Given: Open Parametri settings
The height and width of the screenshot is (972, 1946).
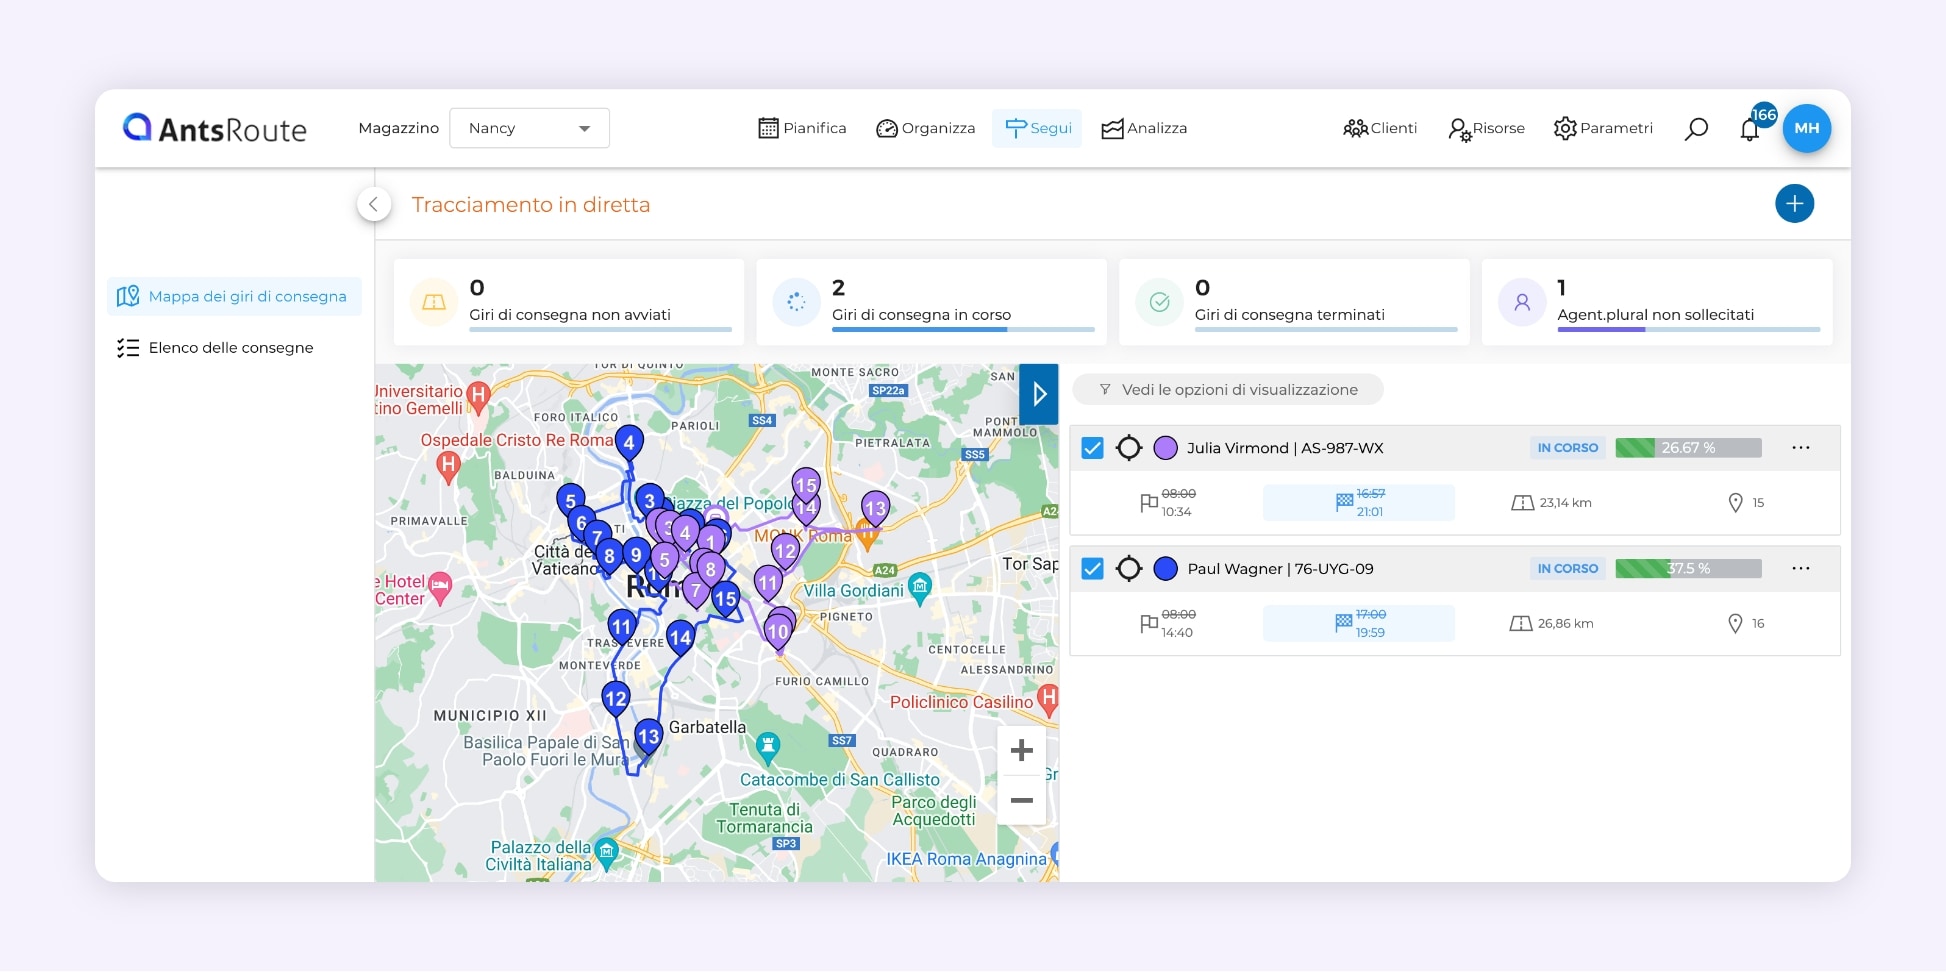Looking at the screenshot, I should [1603, 128].
